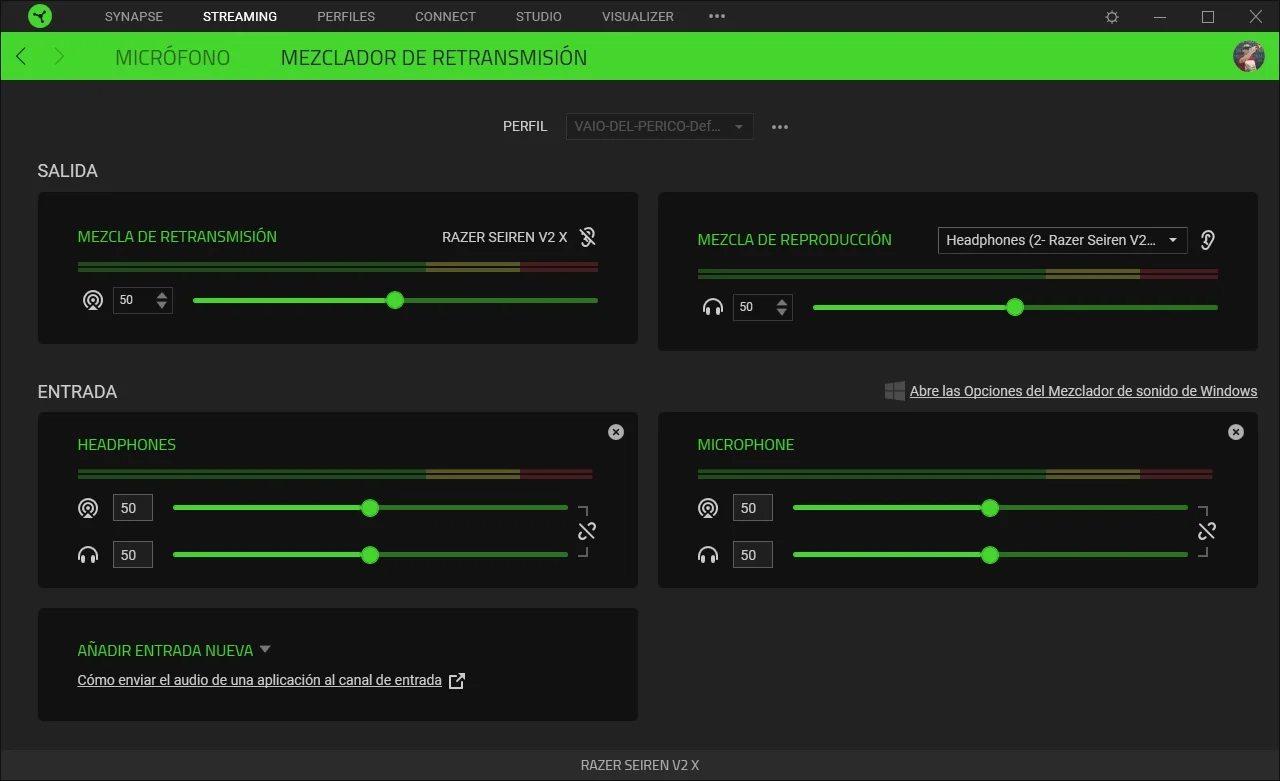Open the PERFILES tab
The height and width of the screenshot is (781, 1280).
click(346, 17)
